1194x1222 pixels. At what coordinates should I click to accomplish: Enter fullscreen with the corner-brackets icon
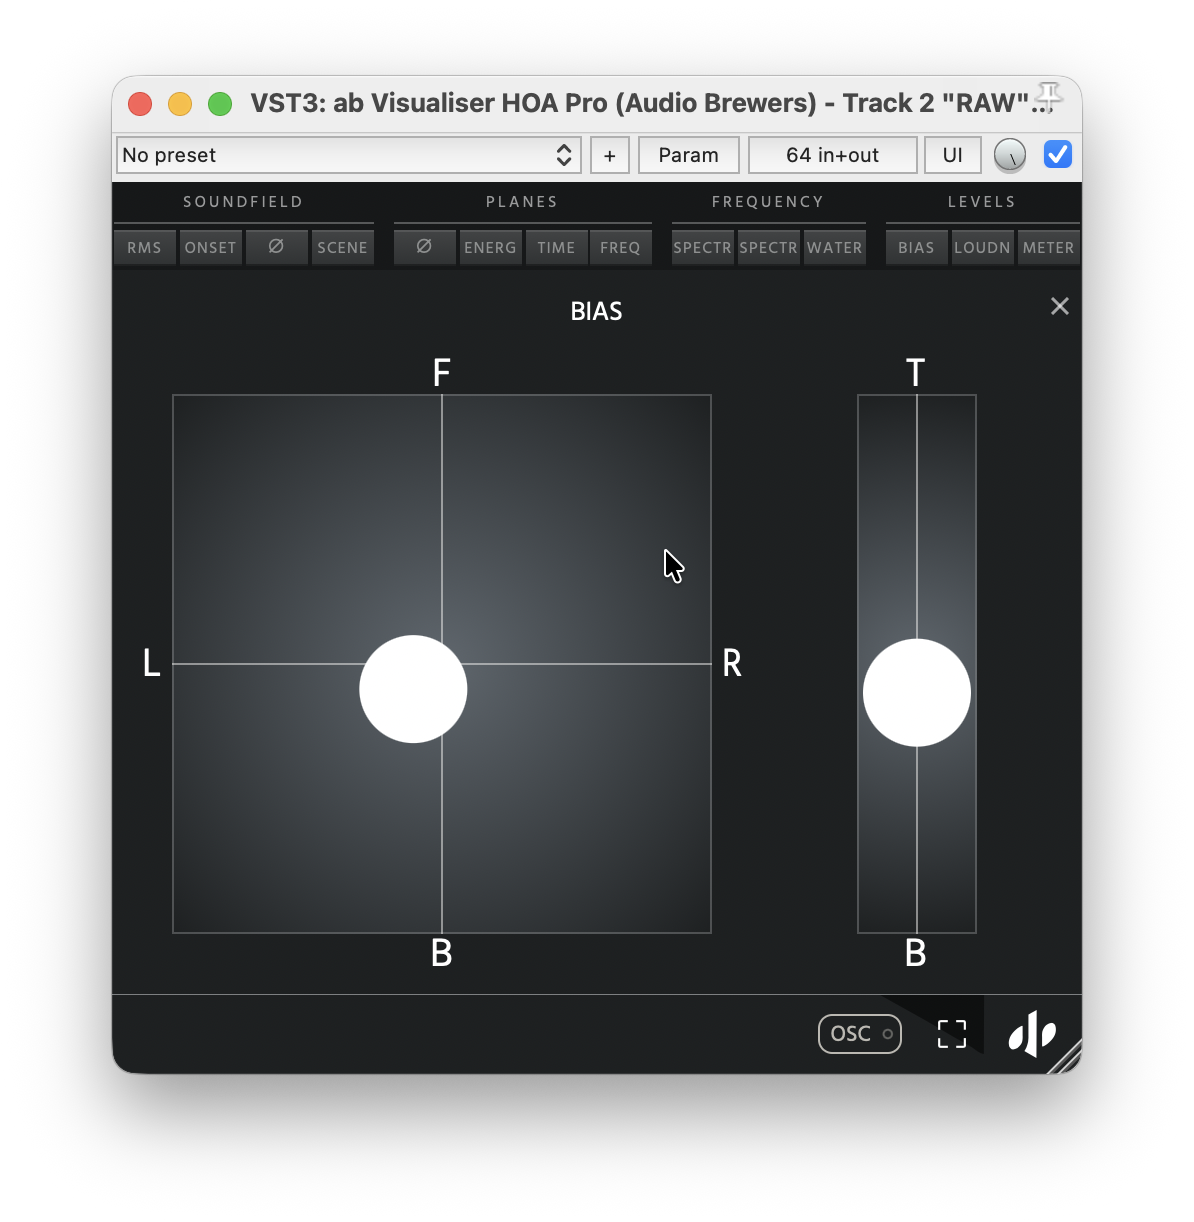[x=952, y=1034]
